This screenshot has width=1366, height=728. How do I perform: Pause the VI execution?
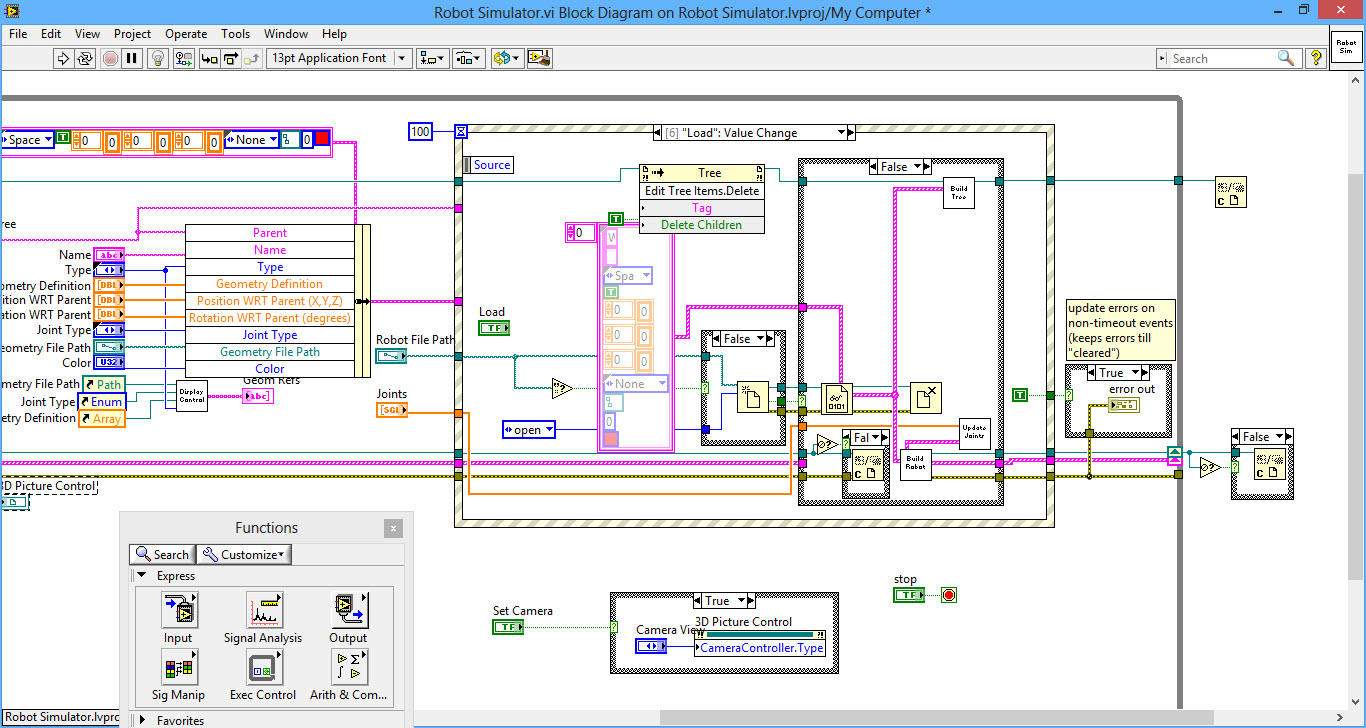[132, 58]
